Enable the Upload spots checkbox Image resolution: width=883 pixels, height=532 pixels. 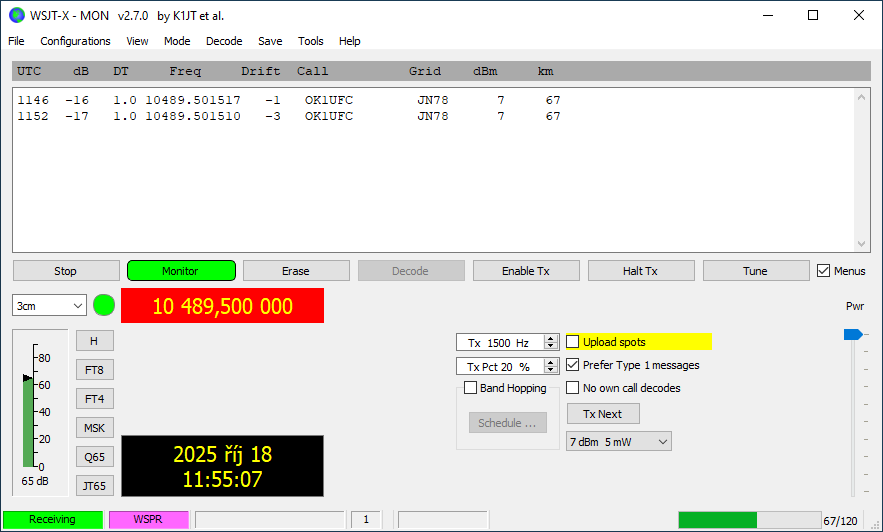[574, 342]
